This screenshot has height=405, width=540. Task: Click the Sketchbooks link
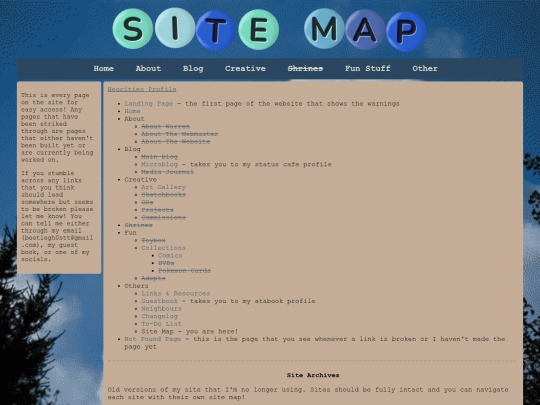coord(164,195)
